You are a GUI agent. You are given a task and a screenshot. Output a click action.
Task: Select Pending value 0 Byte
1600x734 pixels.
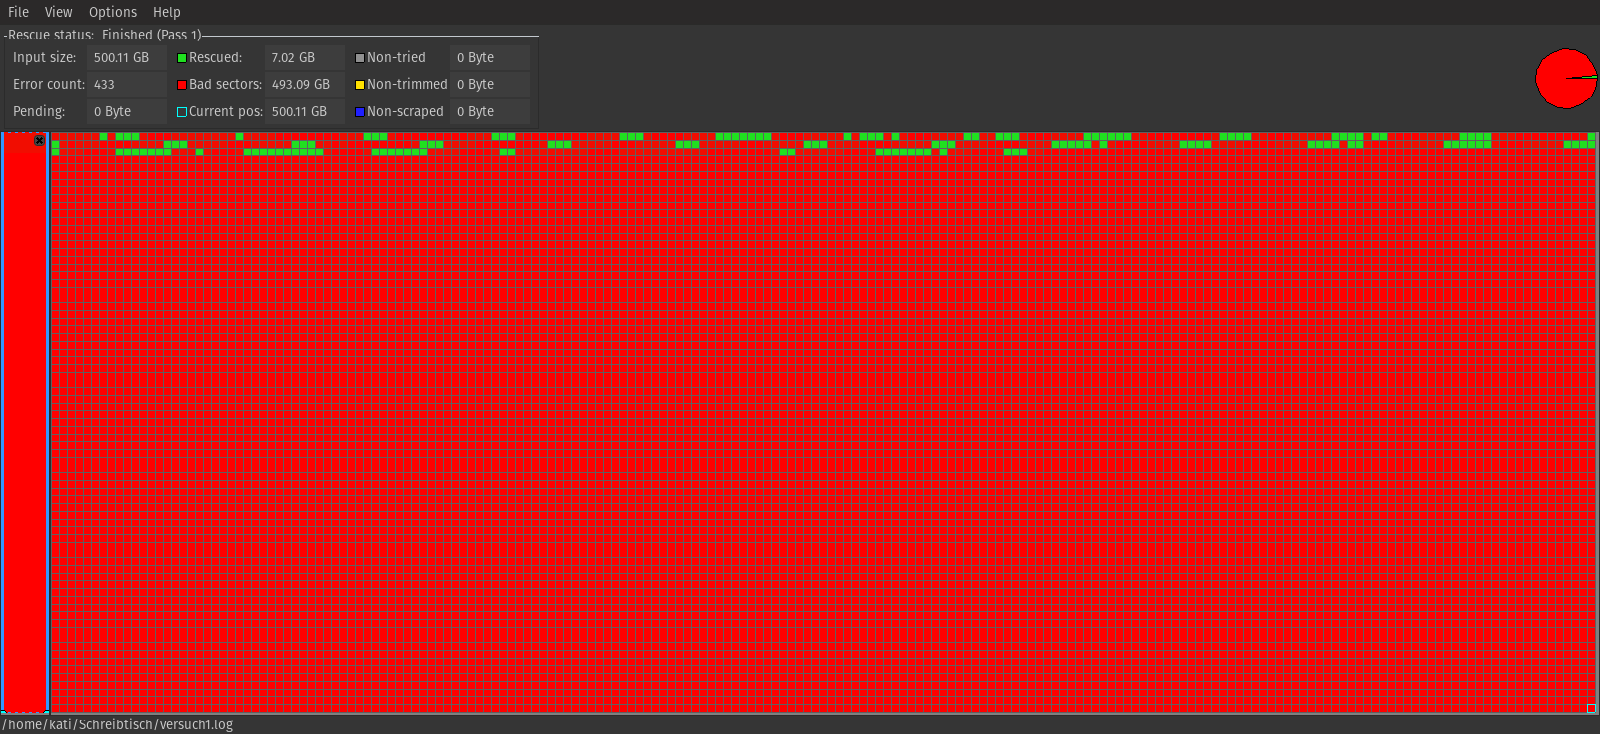point(126,112)
